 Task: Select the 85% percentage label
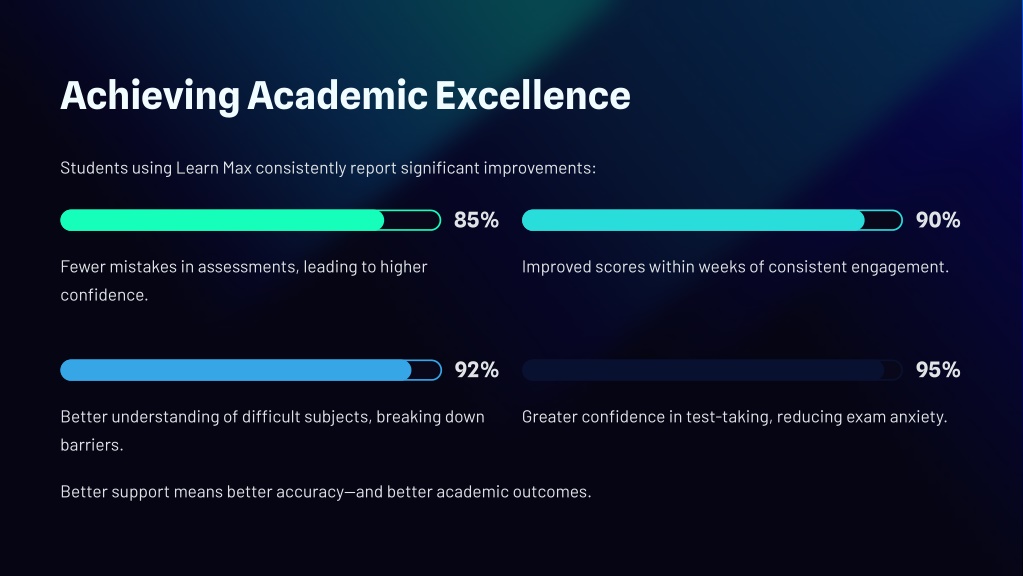click(x=476, y=220)
